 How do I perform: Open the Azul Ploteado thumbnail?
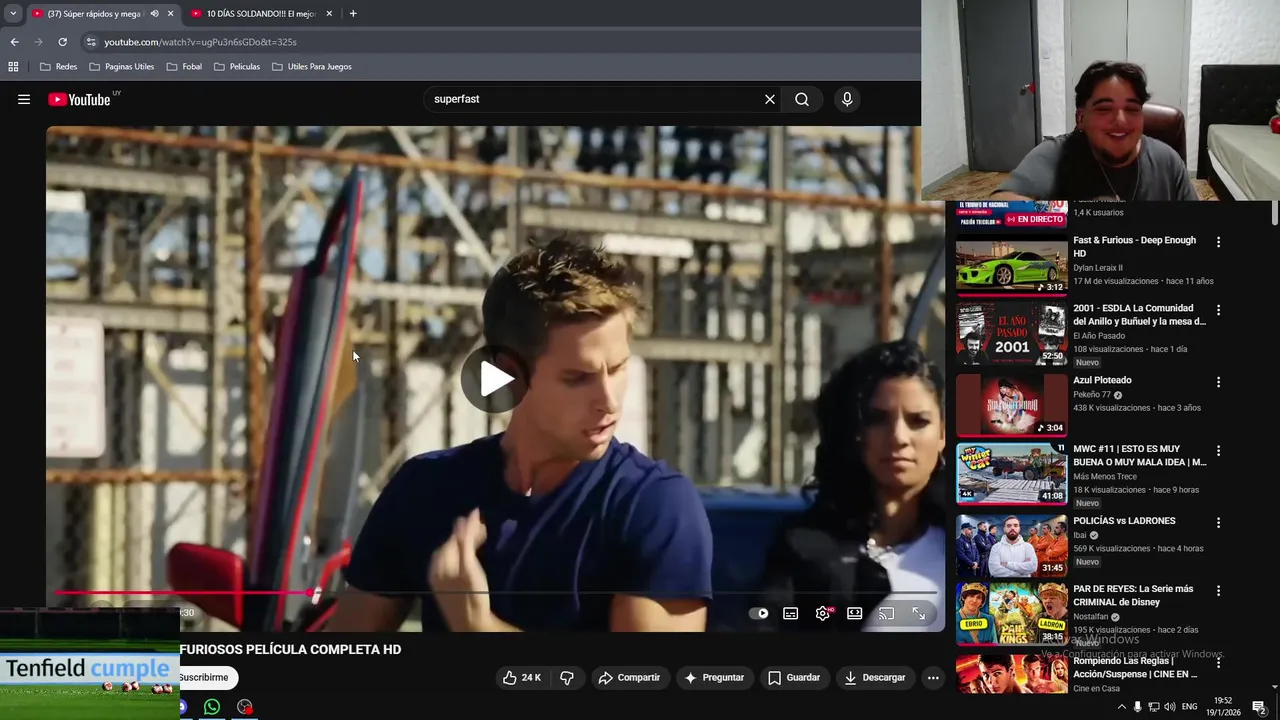pos(1011,405)
